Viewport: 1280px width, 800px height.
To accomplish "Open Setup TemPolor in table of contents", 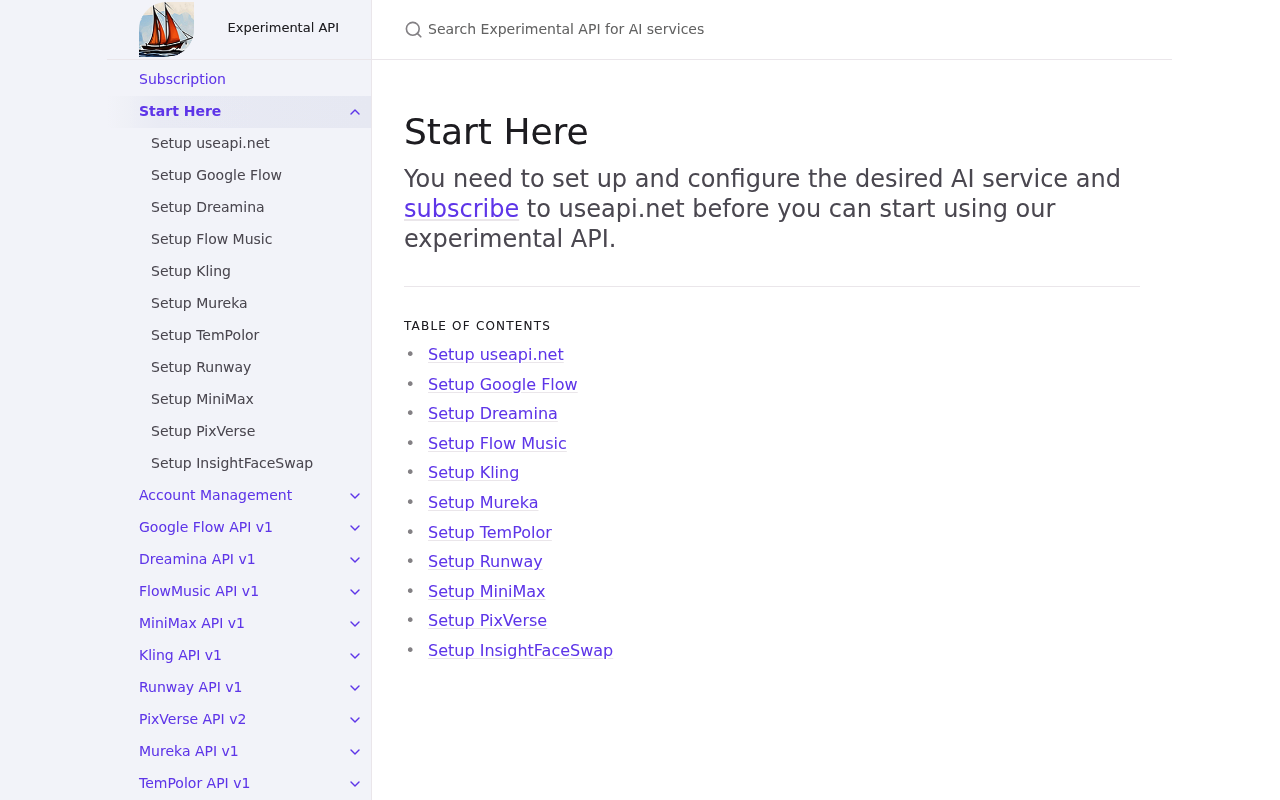I will [490, 533].
